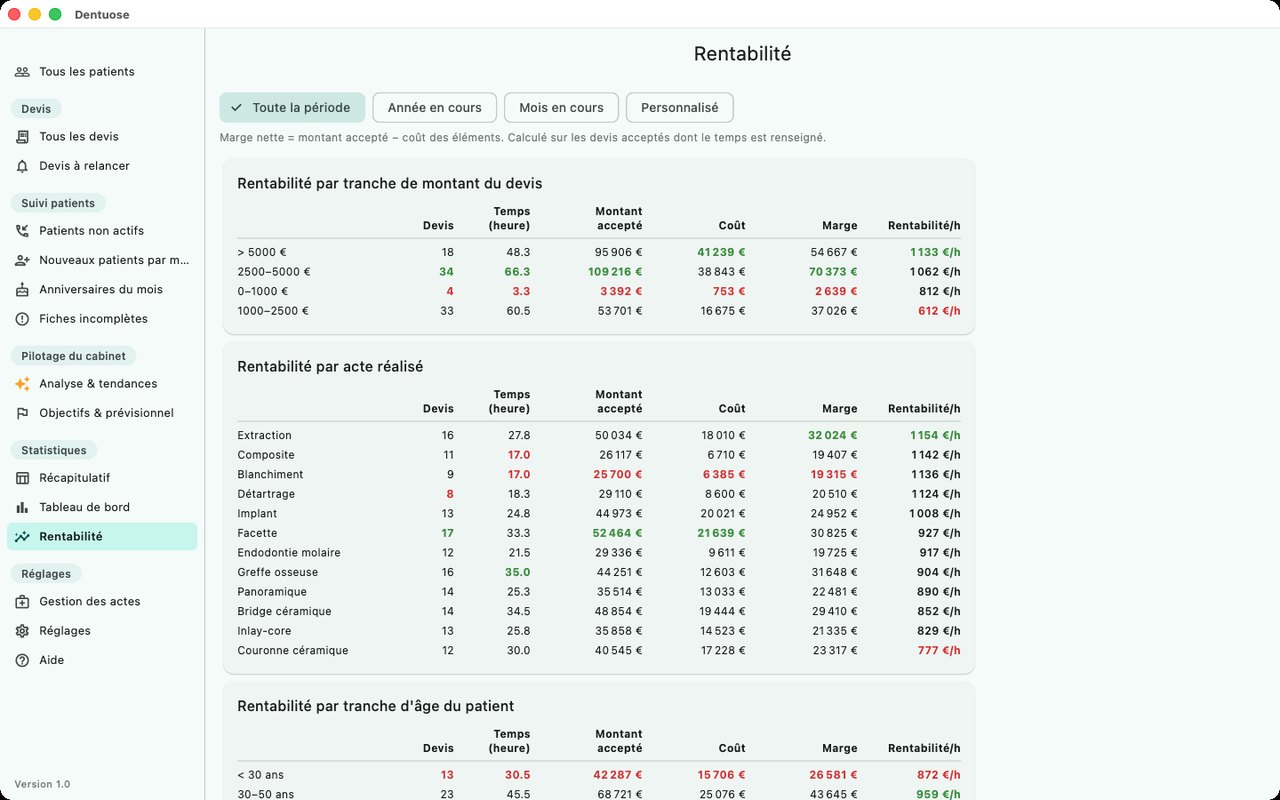This screenshot has height=800, width=1280.
Task: Click the Greffe osseuse row label
Action: click(278, 573)
